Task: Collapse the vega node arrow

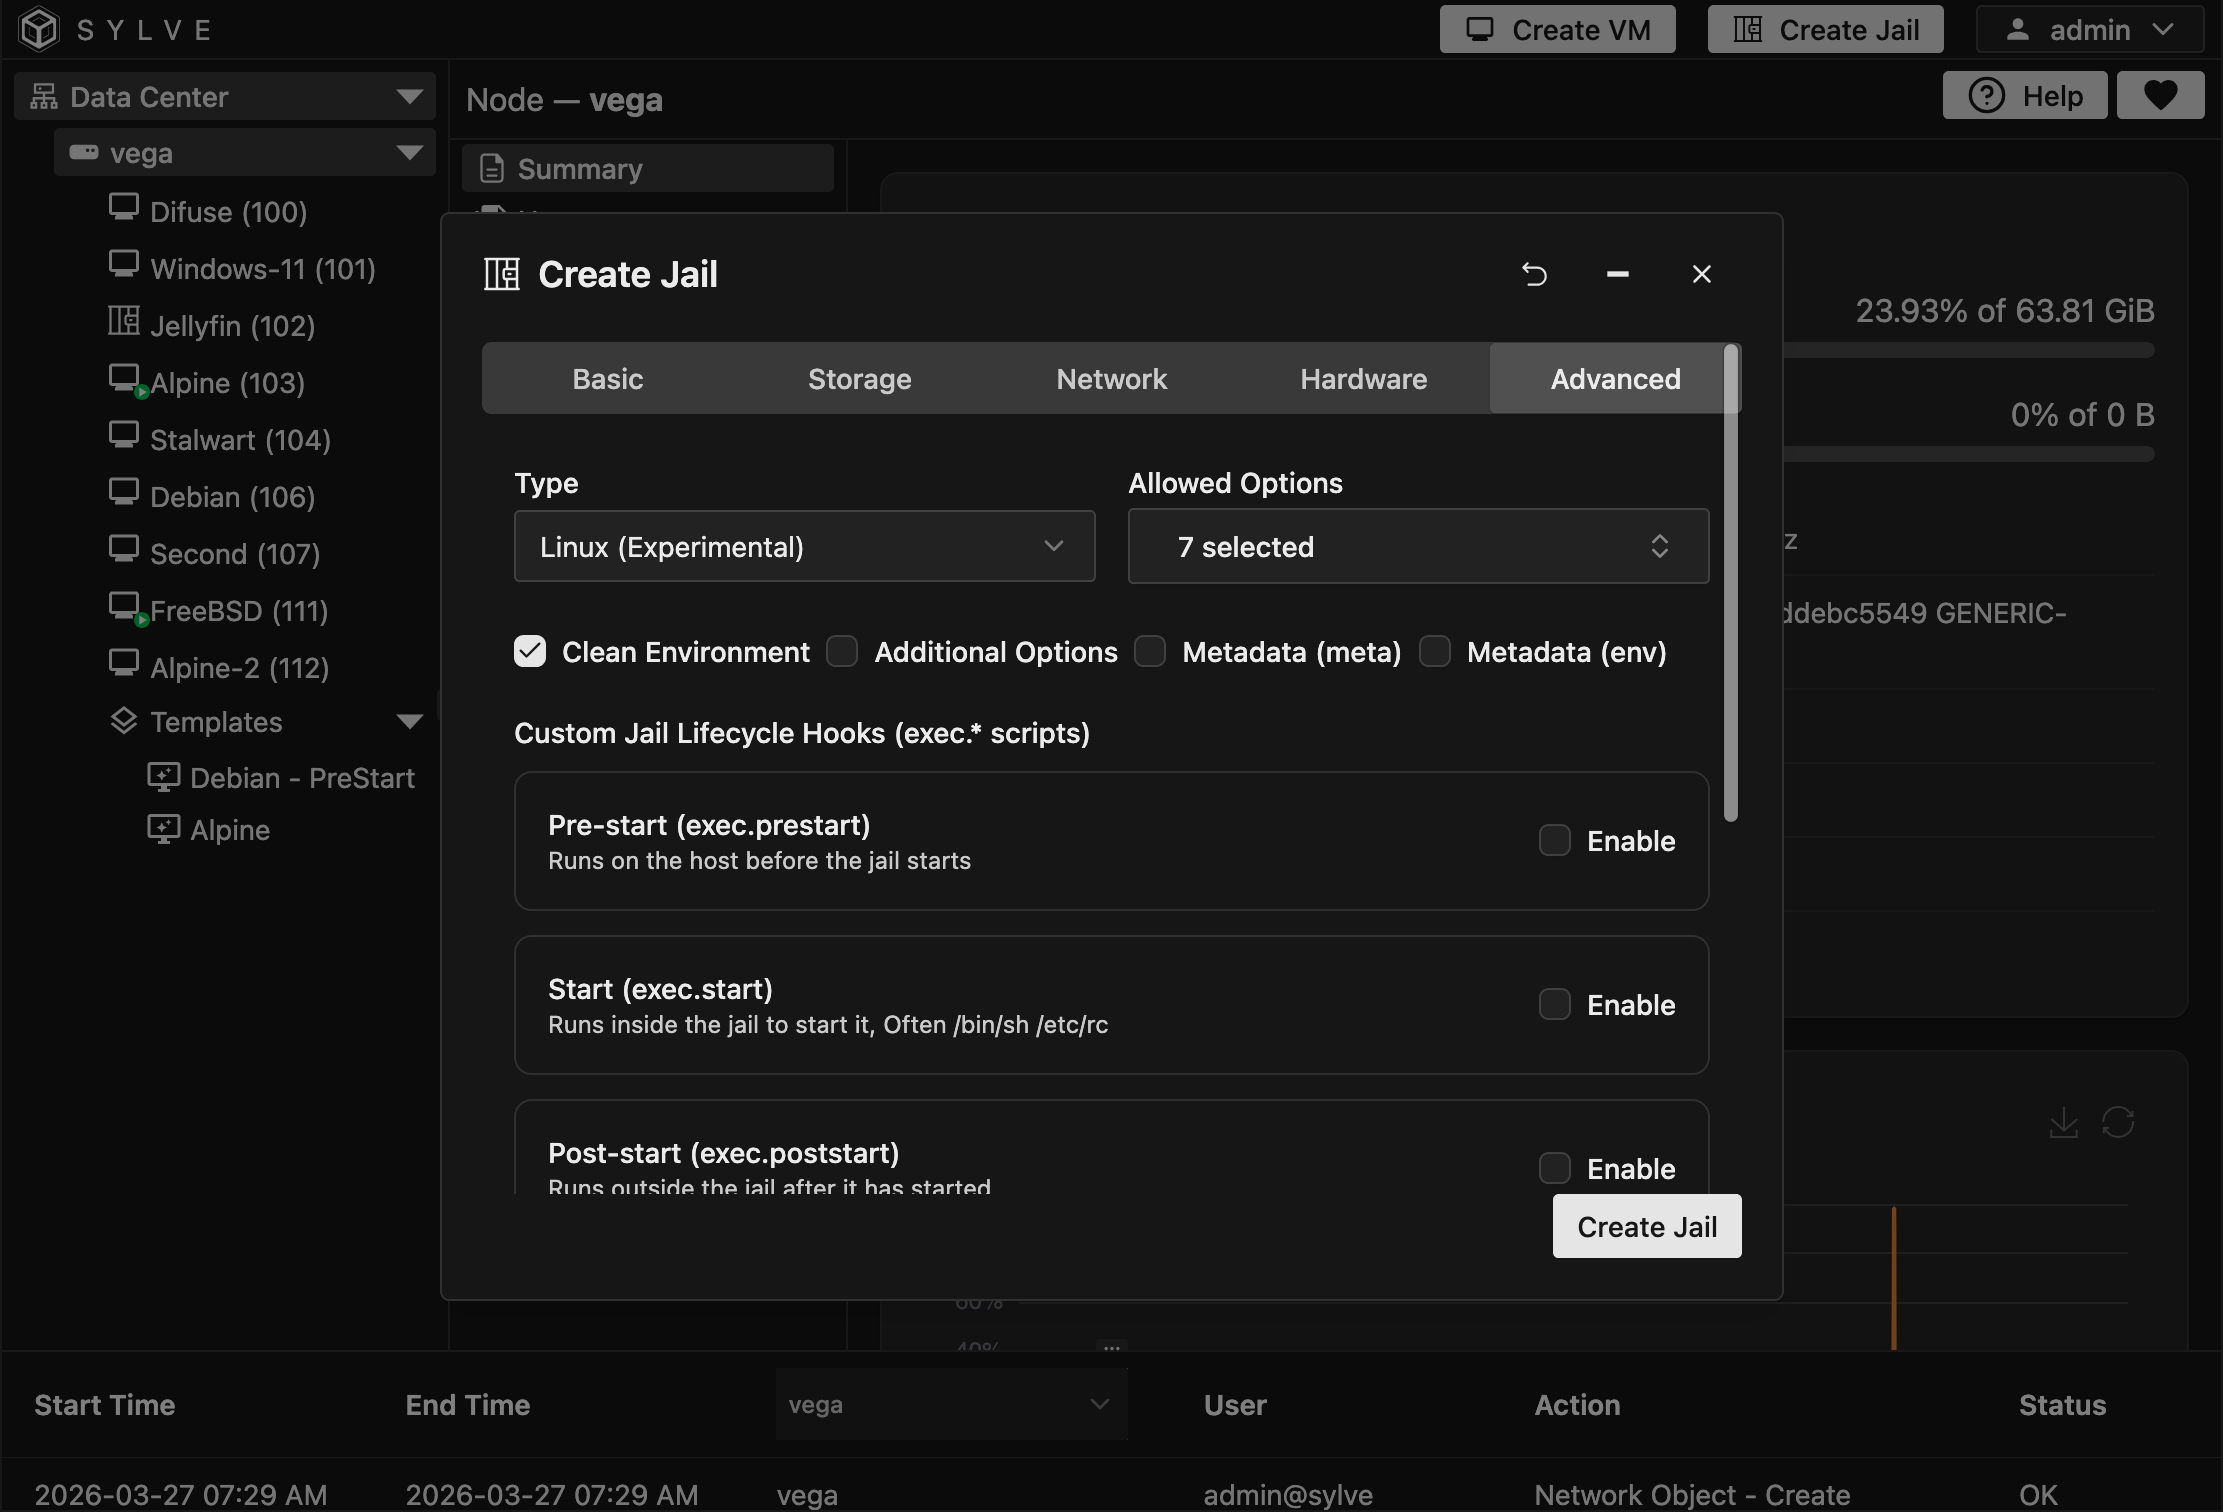Action: click(x=409, y=153)
